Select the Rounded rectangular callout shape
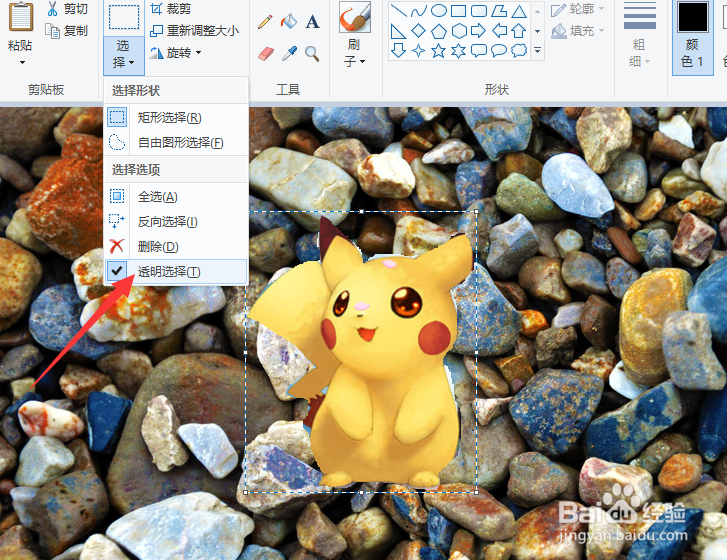Viewport: 727px width, 560px height. pos(478,51)
